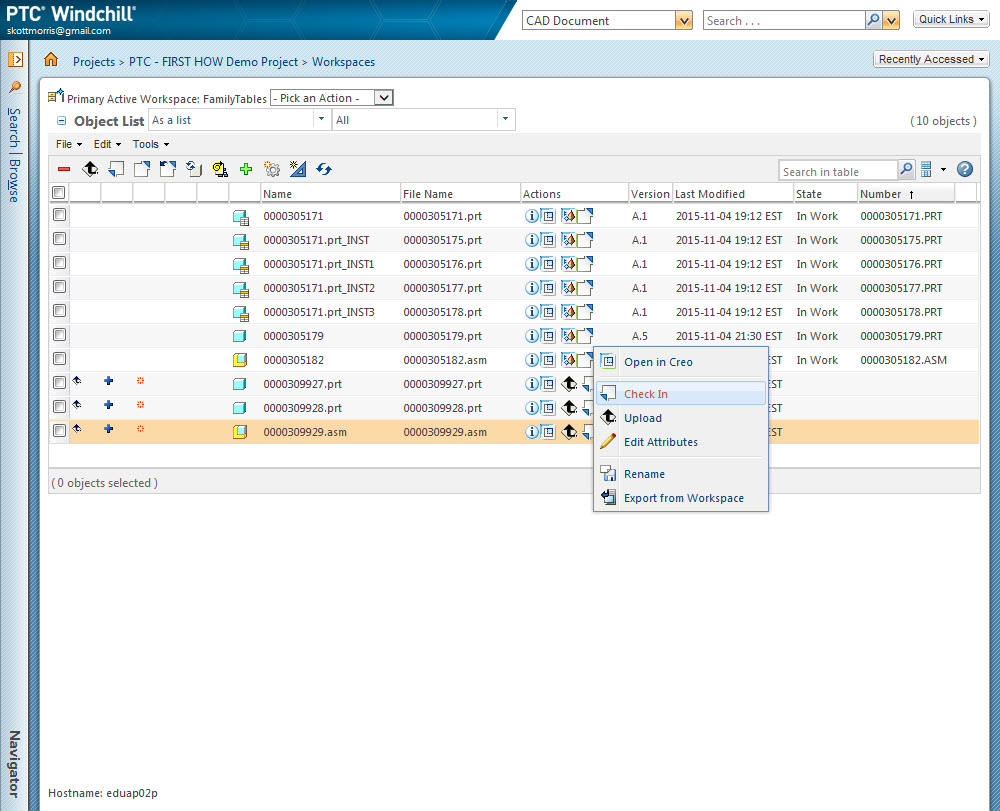Open information icon for row 0000305171
The height and width of the screenshot is (811, 1000).
(x=531, y=216)
